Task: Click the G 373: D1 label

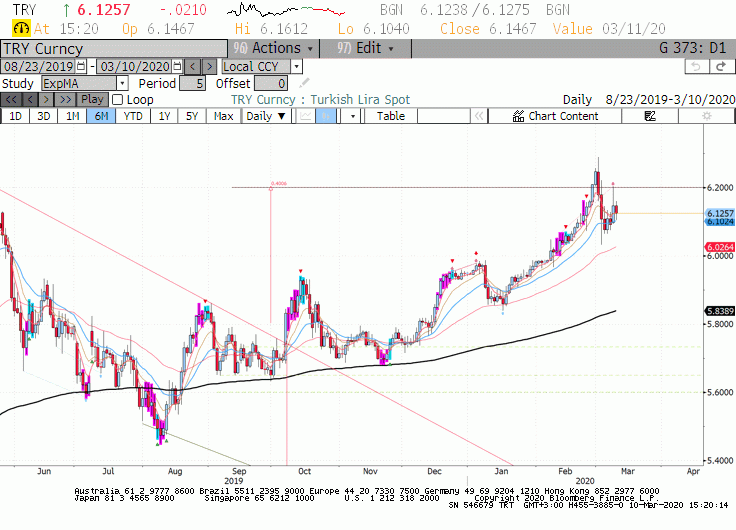Action: pos(693,48)
